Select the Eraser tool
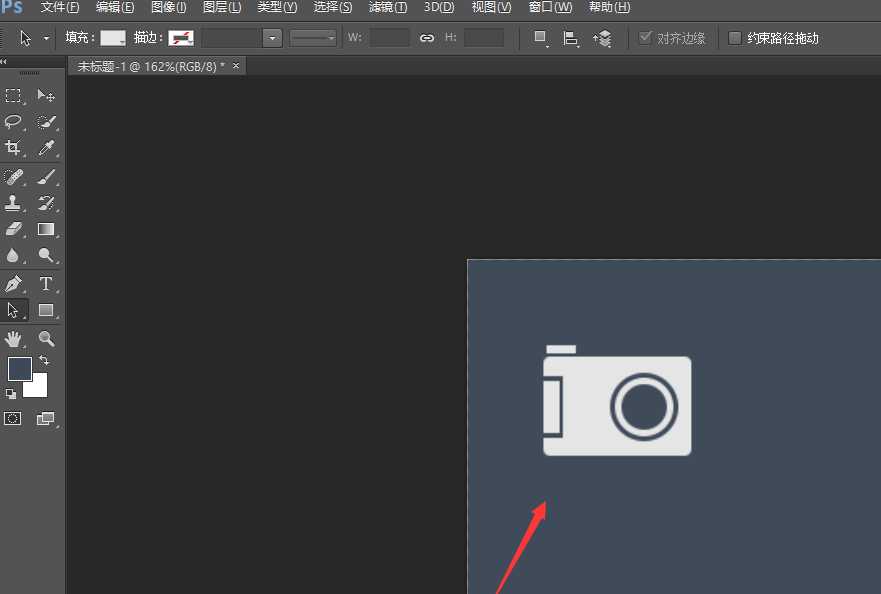This screenshot has width=881, height=594. 14,229
